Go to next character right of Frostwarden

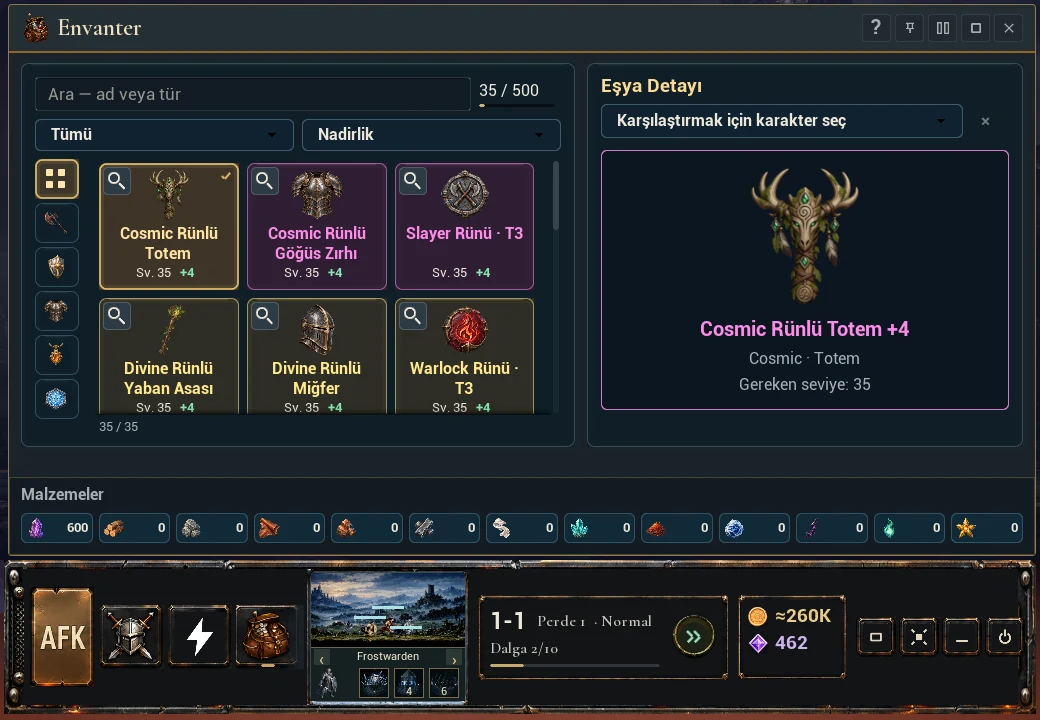point(454,660)
